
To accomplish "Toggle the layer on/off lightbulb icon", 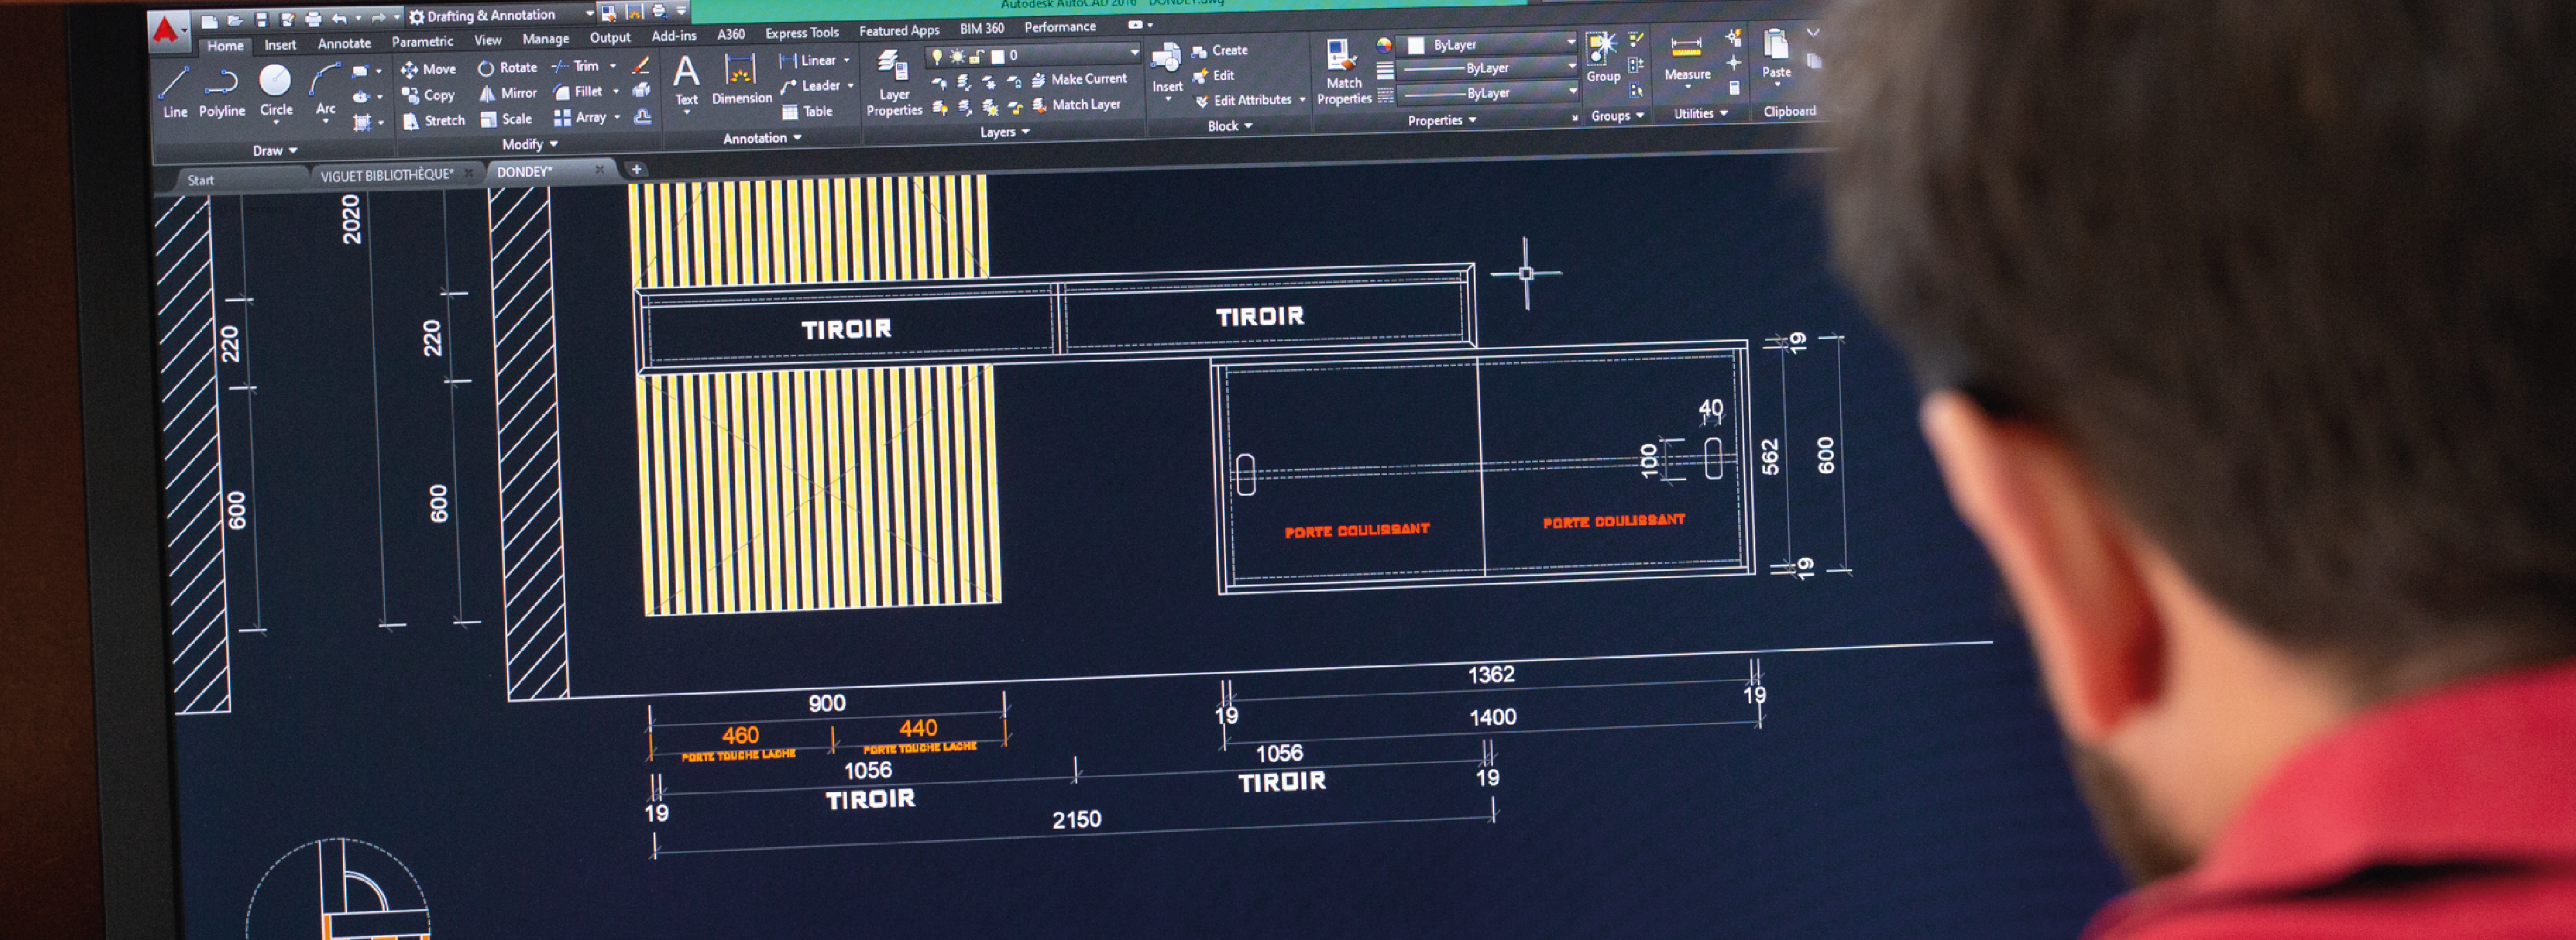I will 937,57.
